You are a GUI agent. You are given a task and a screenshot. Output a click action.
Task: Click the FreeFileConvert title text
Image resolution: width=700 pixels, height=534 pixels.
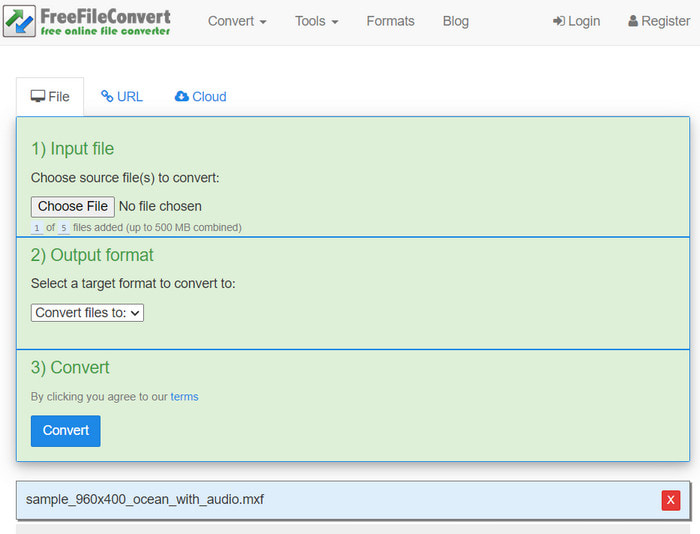click(x=105, y=17)
